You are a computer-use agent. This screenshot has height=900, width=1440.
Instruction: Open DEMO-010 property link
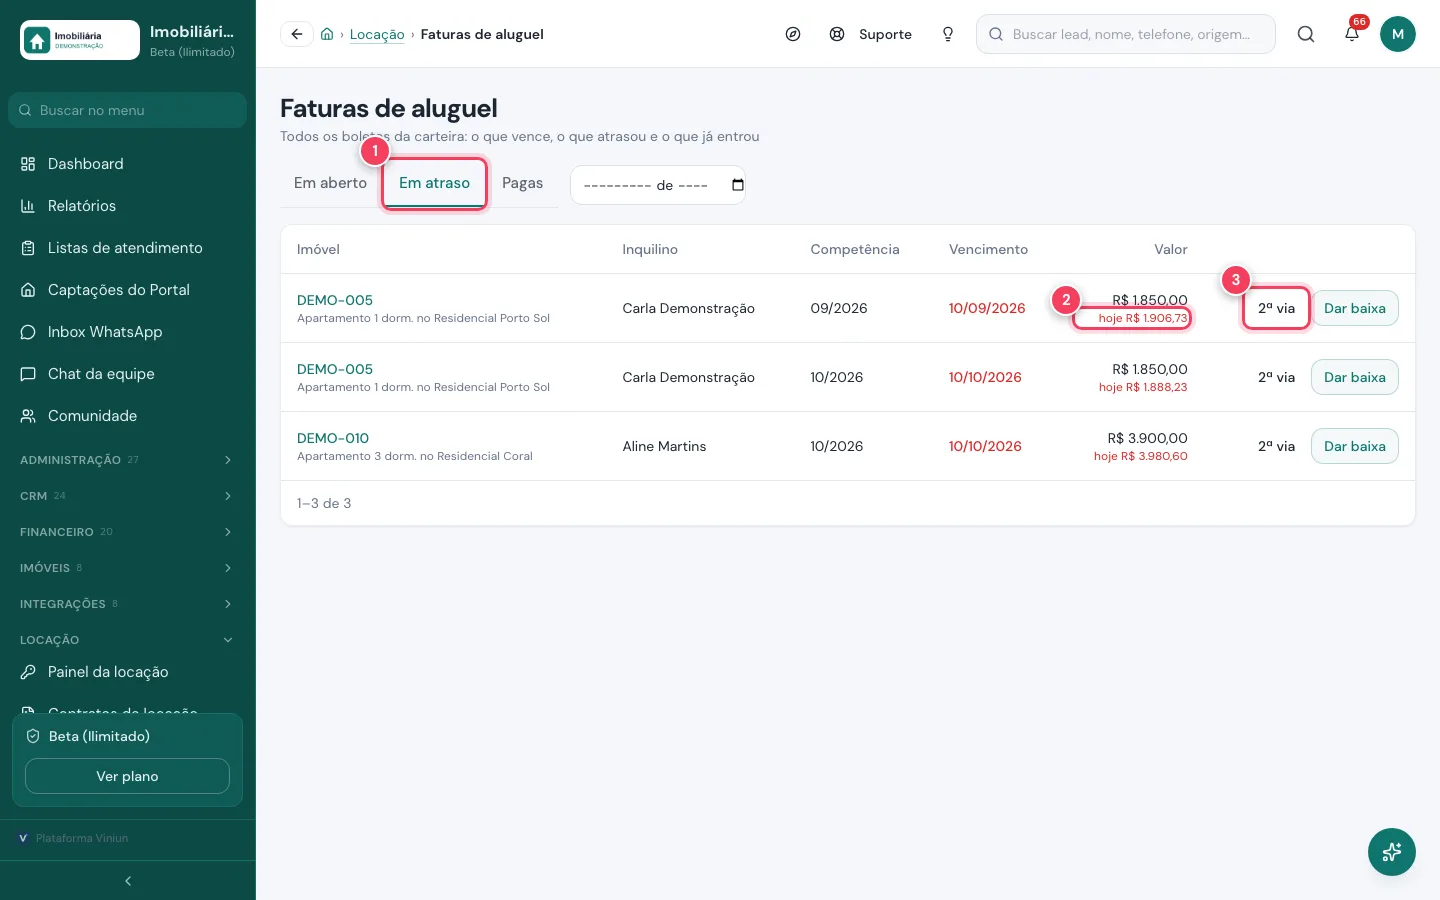coord(333,438)
